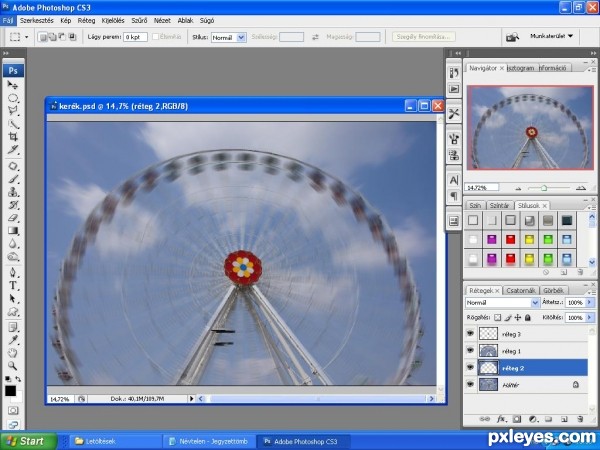Click the foreground color swatch

coord(10,391)
